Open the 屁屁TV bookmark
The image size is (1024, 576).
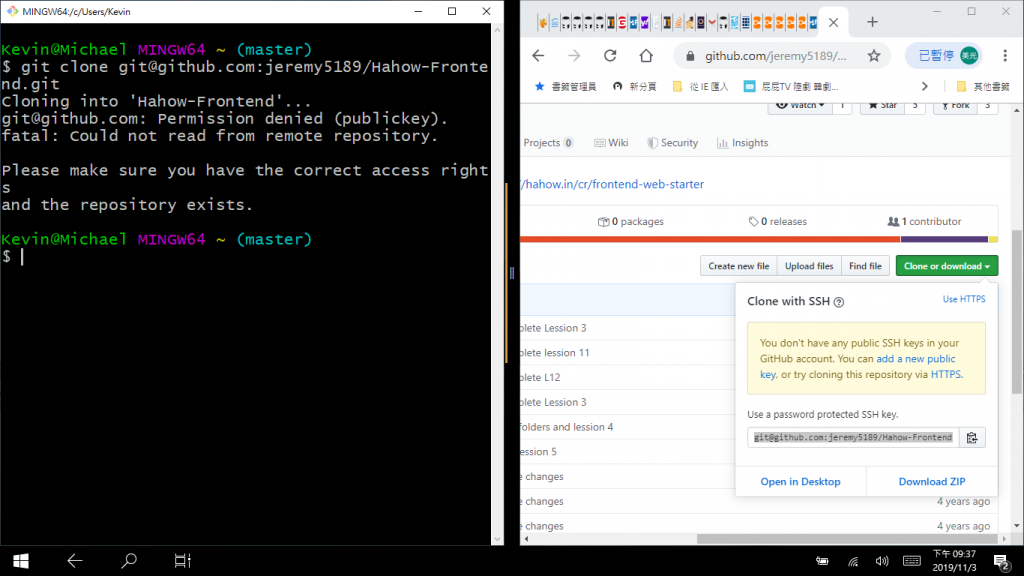pyautogui.click(x=791, y=86)
